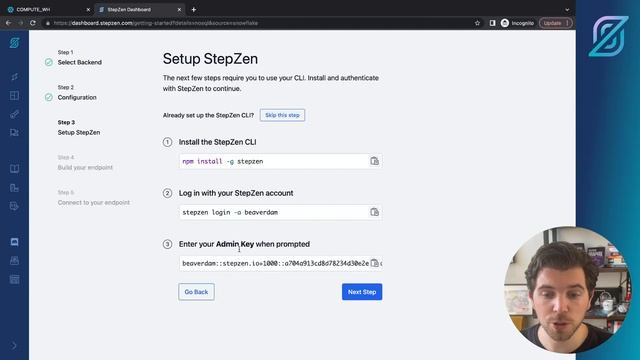Viewport: 640px width, 360px height.
Task: Go to Step 2 Configuration
Action: [x=77, y=93]
